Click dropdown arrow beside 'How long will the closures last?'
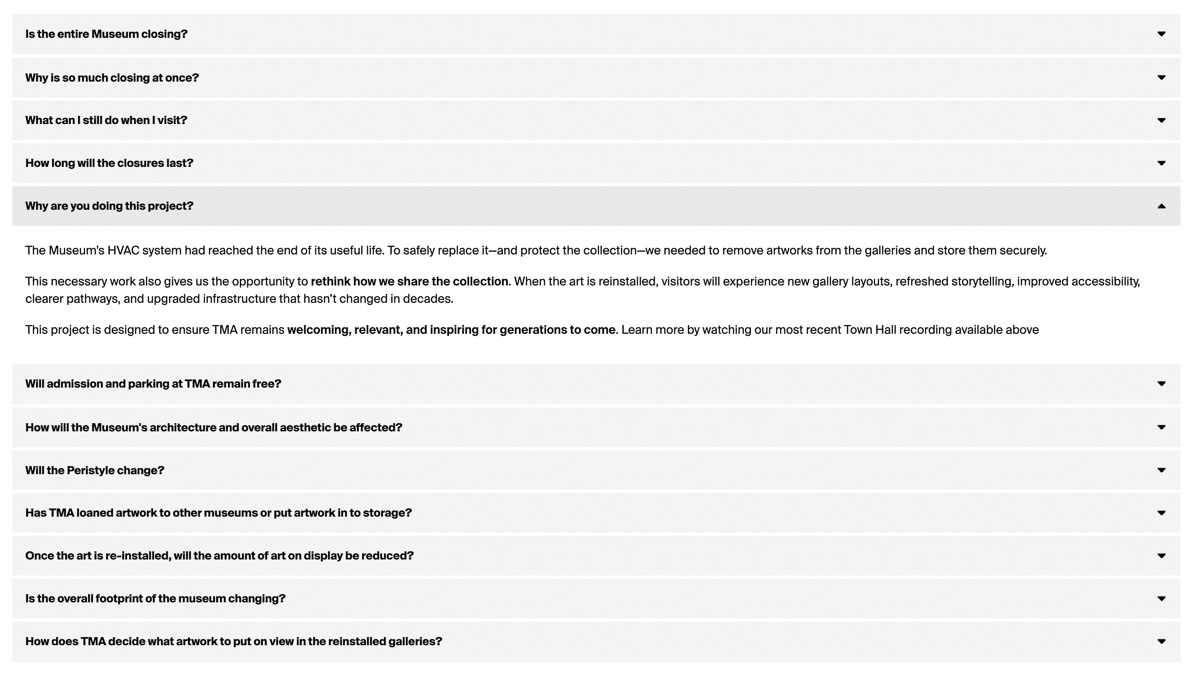This screenshot has width=1200, height=684. point(1161,163)
